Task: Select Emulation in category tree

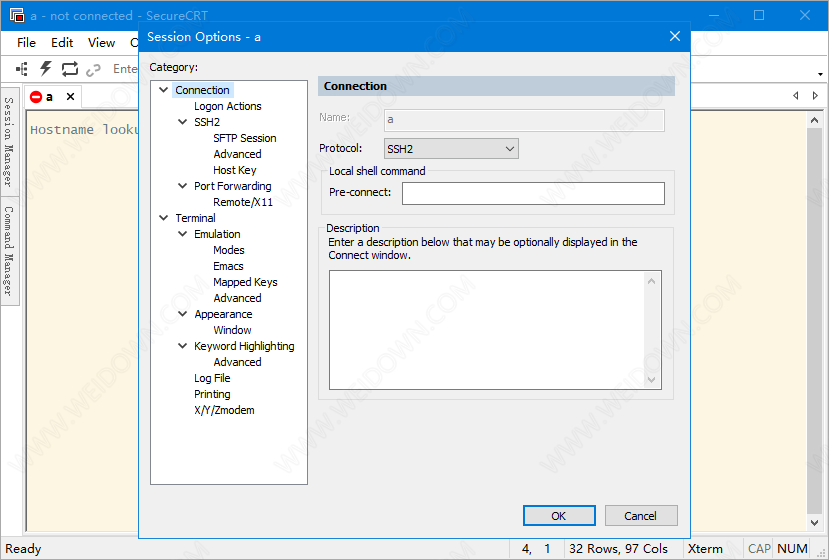Action: [217, 234]
